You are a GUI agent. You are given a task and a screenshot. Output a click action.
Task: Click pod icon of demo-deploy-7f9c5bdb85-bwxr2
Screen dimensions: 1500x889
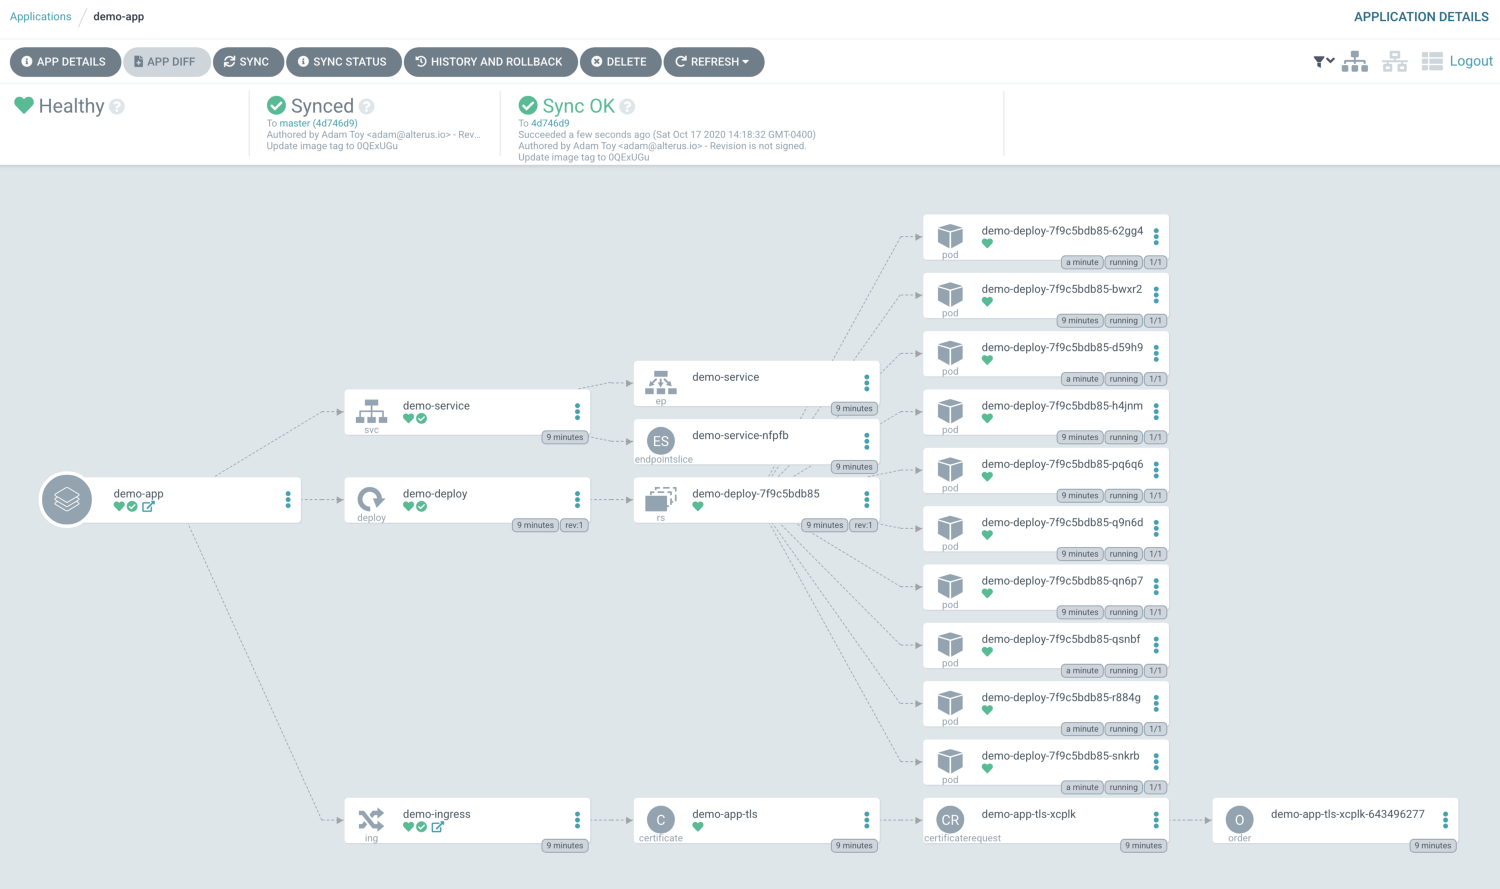click(950, 294)
